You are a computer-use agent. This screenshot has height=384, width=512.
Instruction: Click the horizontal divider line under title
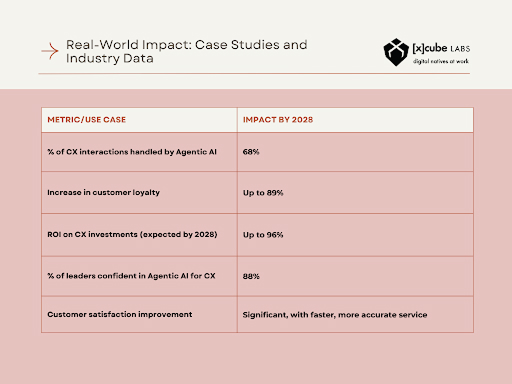(x=254, y=74)
